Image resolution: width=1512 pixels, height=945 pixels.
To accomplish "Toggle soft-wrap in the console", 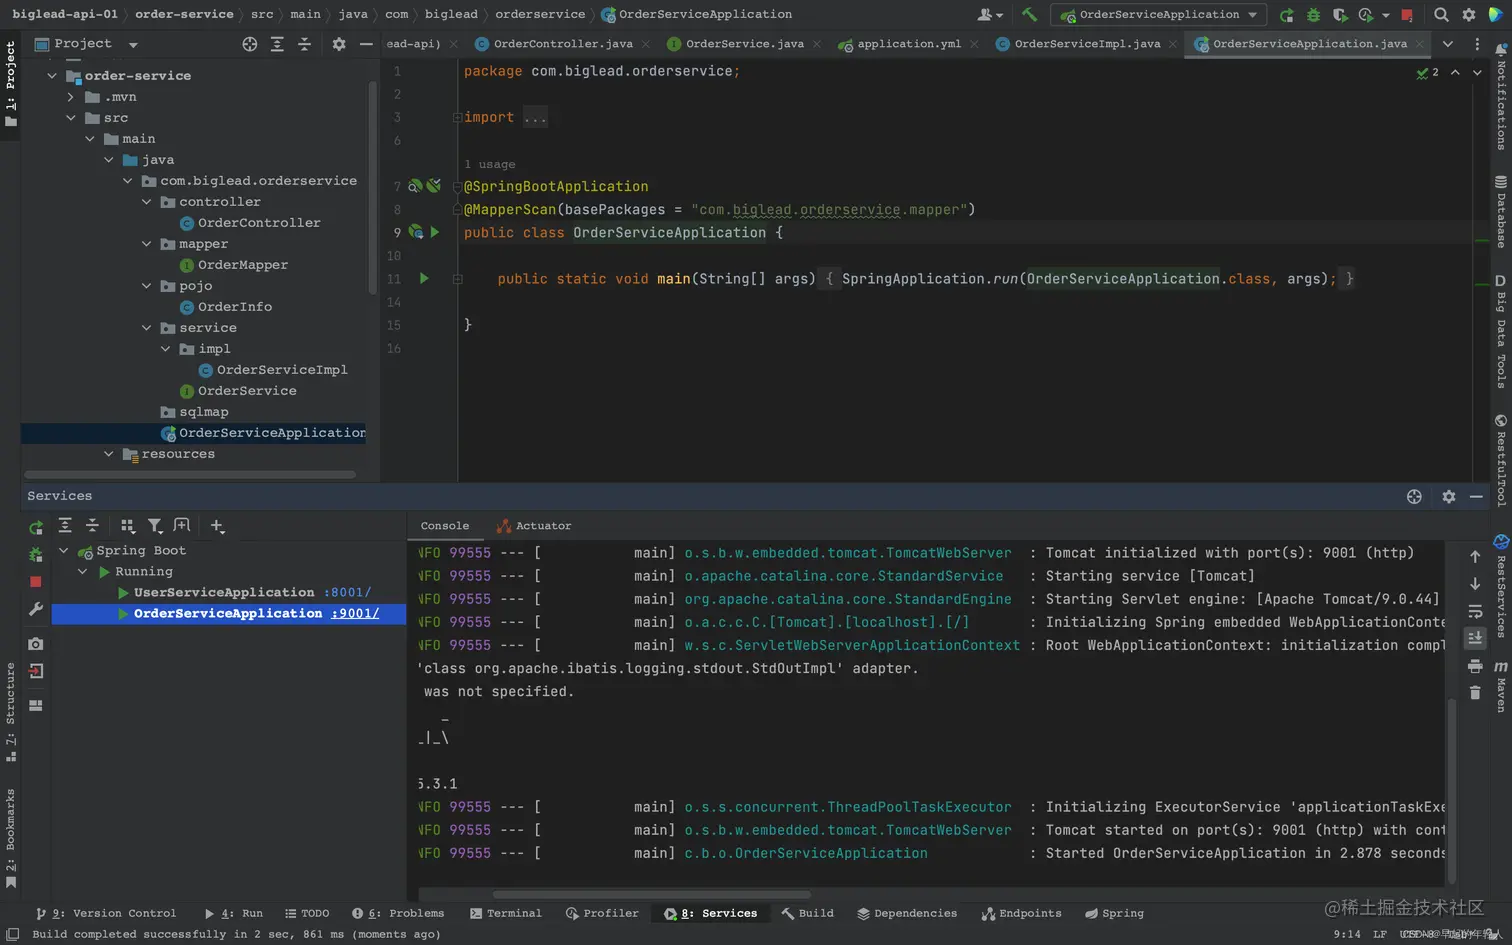I will [x=1475, y=611].
